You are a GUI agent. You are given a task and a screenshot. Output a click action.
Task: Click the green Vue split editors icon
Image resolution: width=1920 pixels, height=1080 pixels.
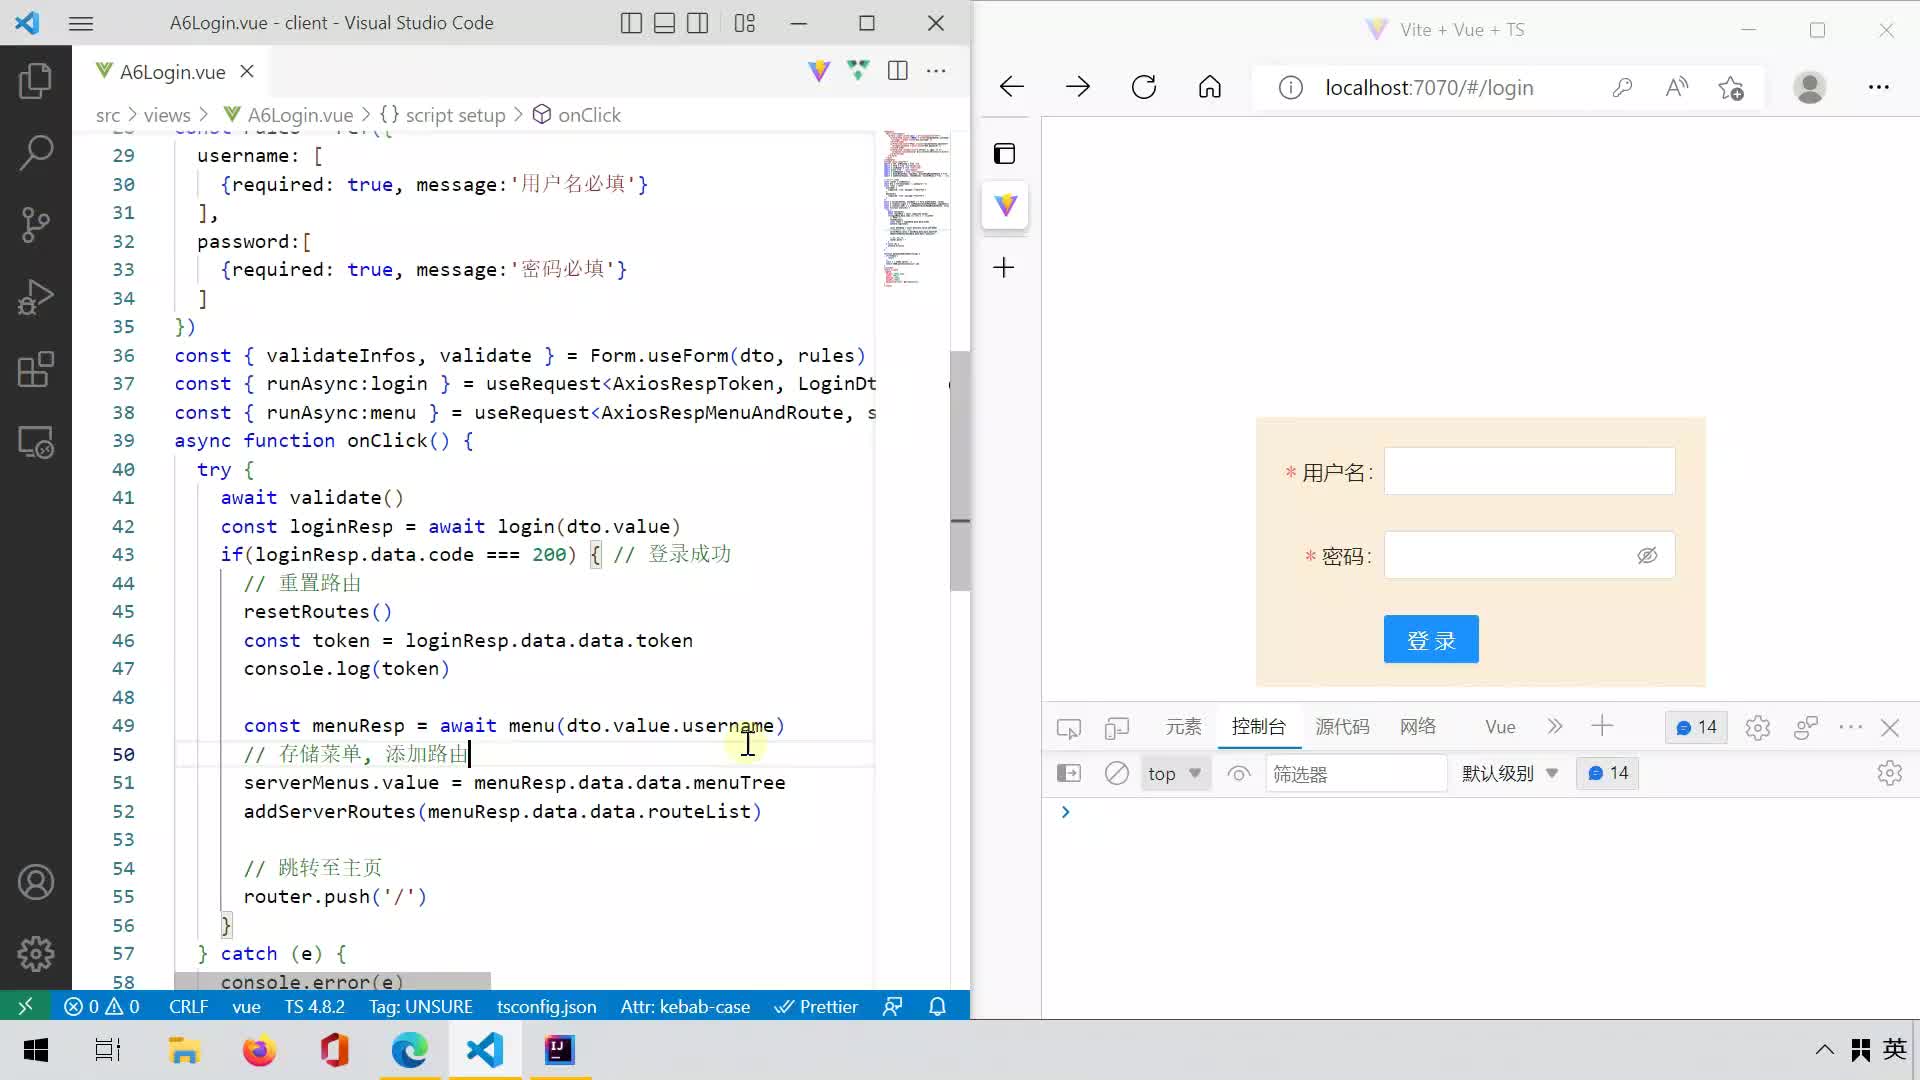858,70
